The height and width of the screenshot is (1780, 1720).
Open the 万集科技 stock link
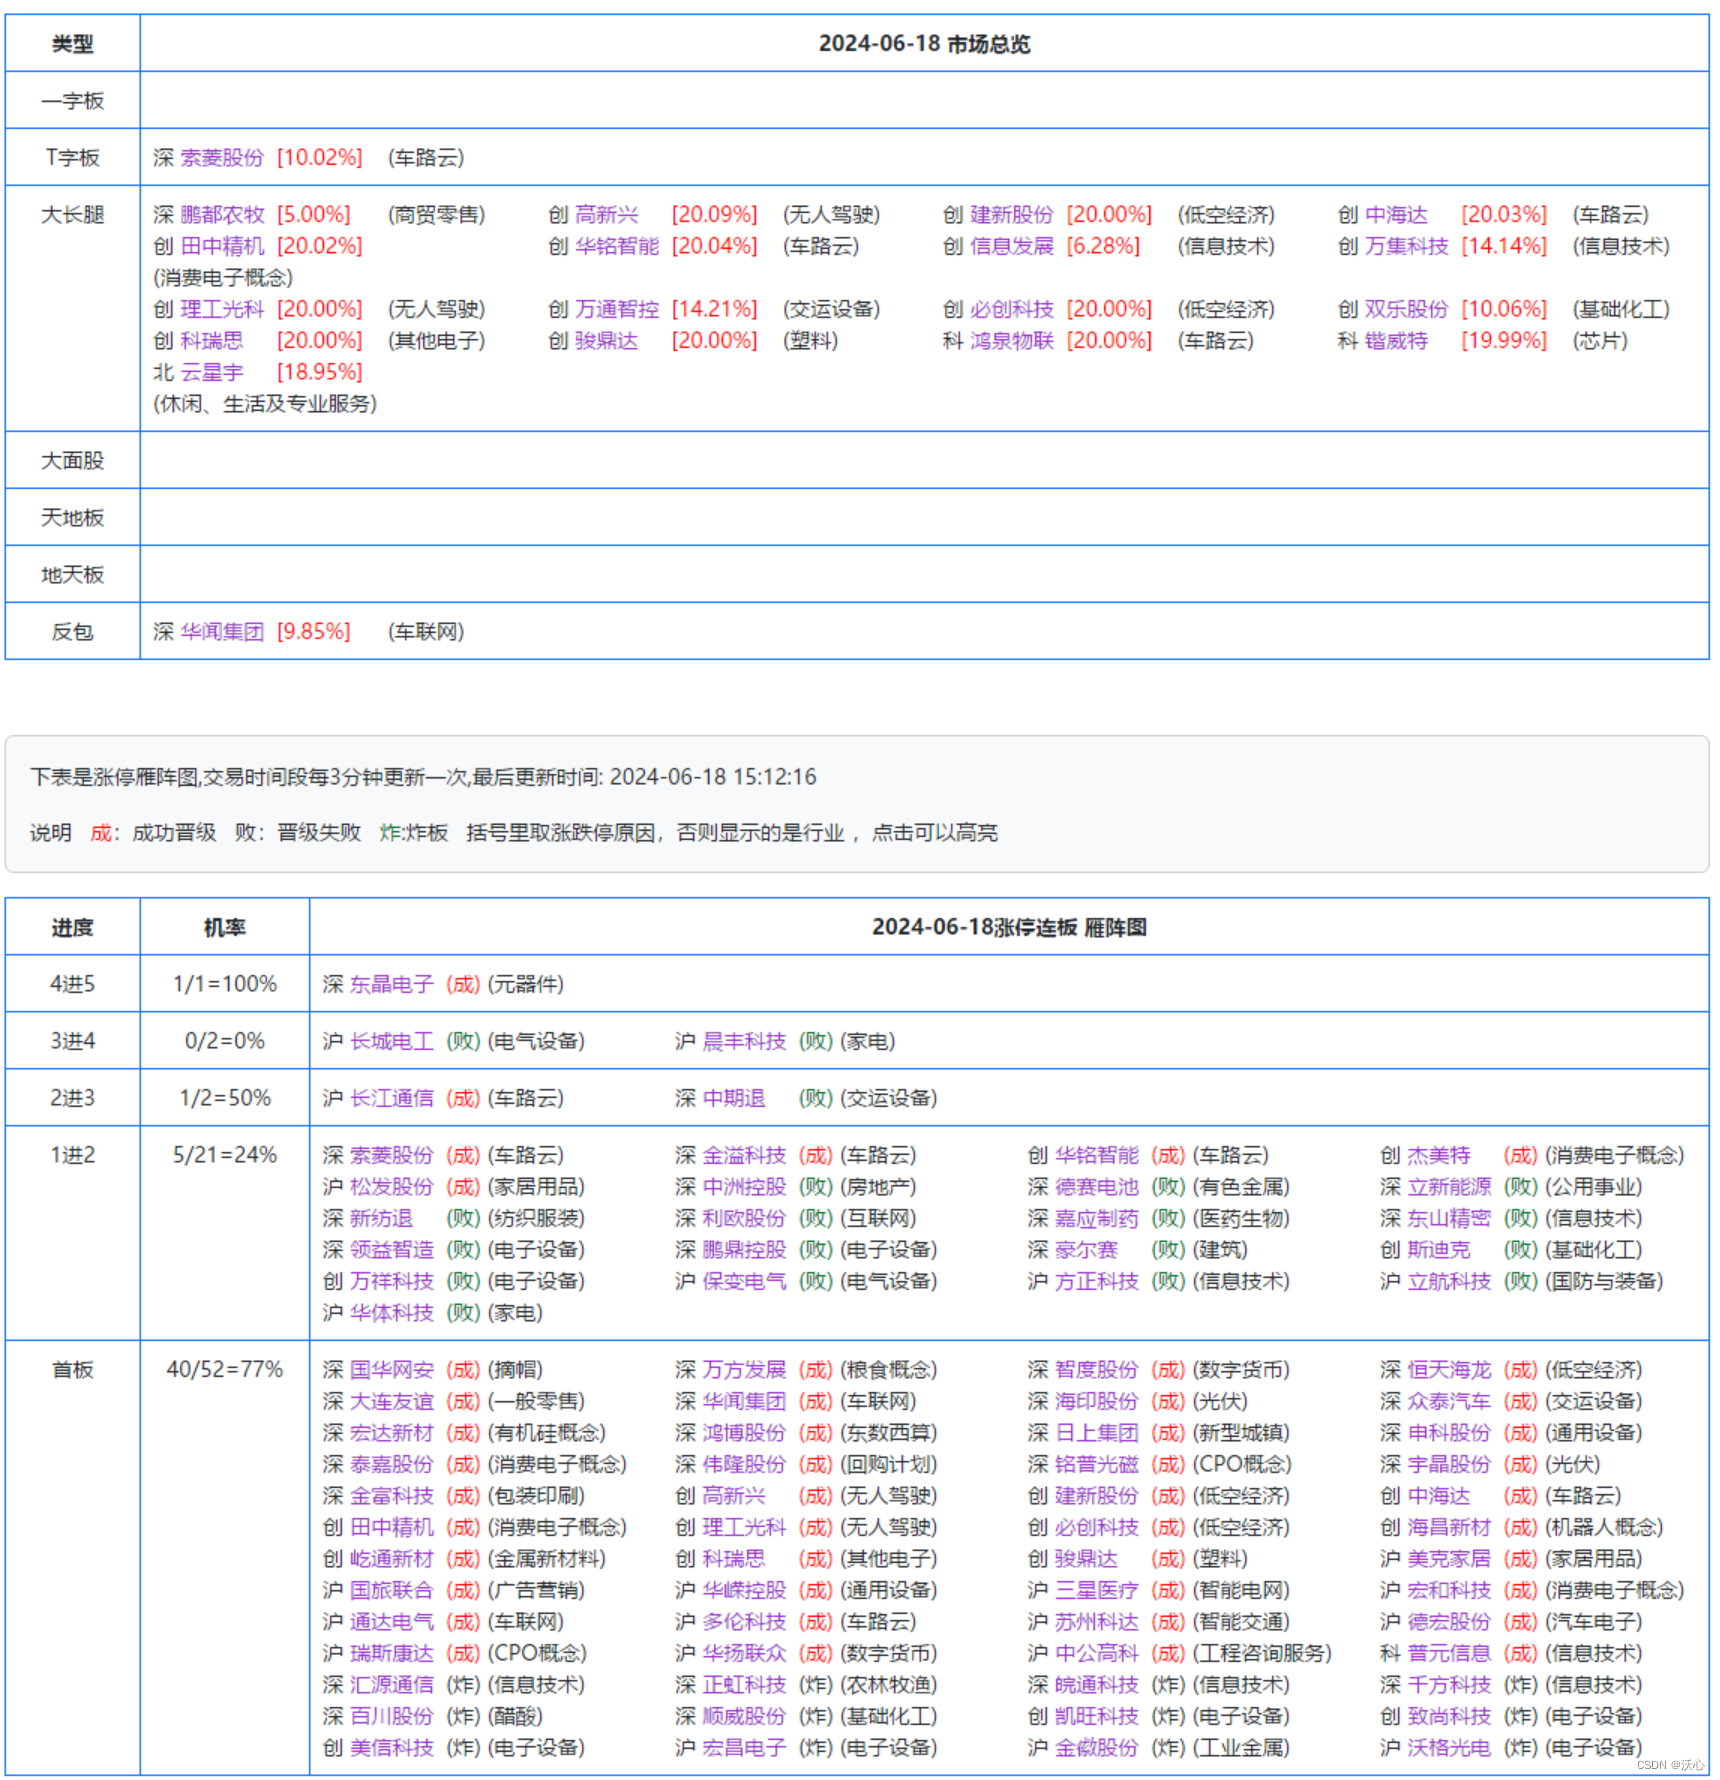pyautogui.click(x=1407, y=246)
